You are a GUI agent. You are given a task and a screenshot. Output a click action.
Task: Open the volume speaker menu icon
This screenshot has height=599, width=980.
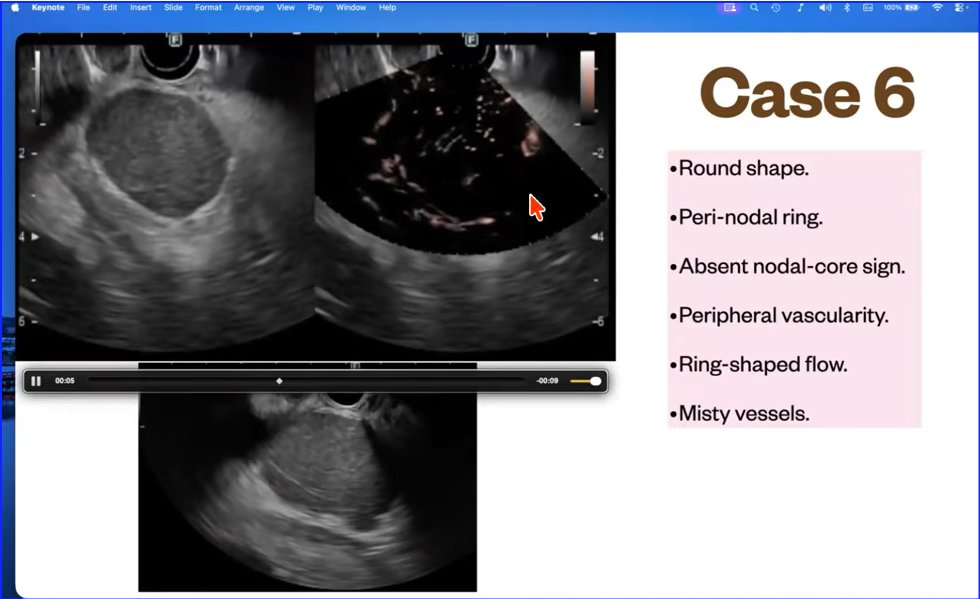tap(825, 8)
